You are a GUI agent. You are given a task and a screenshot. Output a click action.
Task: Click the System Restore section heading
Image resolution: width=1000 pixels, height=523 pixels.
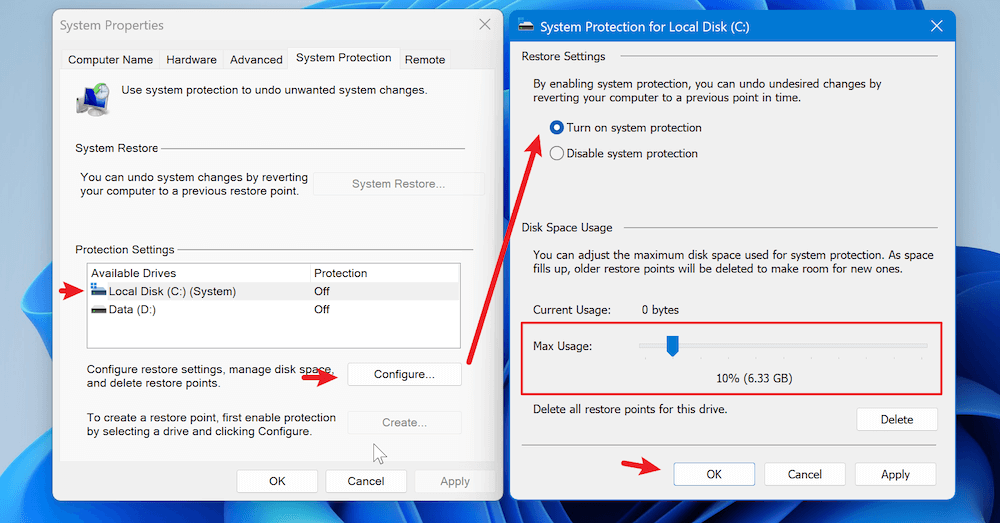117,148
